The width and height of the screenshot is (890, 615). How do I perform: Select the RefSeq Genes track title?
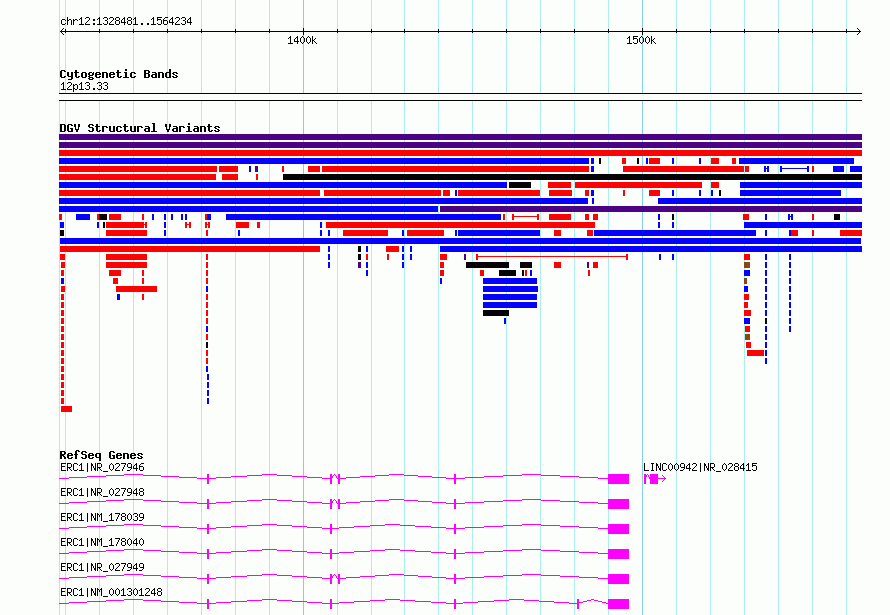pos(101,455)
